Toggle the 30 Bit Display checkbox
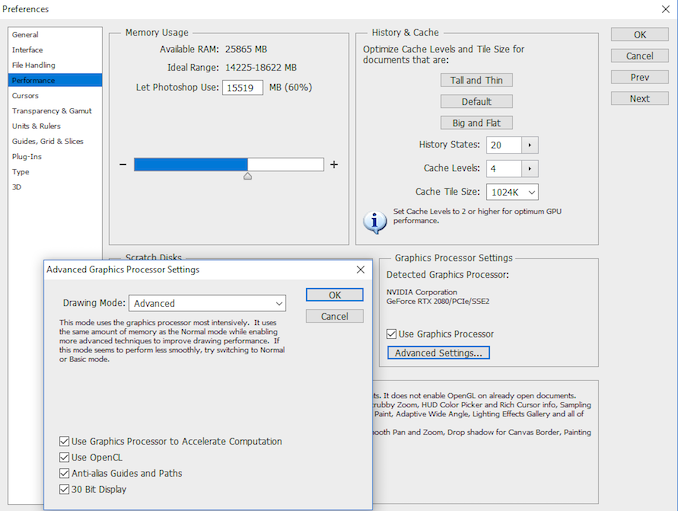Image resolution: width=678 pixels, height=511 pixels. click(65, 489)
